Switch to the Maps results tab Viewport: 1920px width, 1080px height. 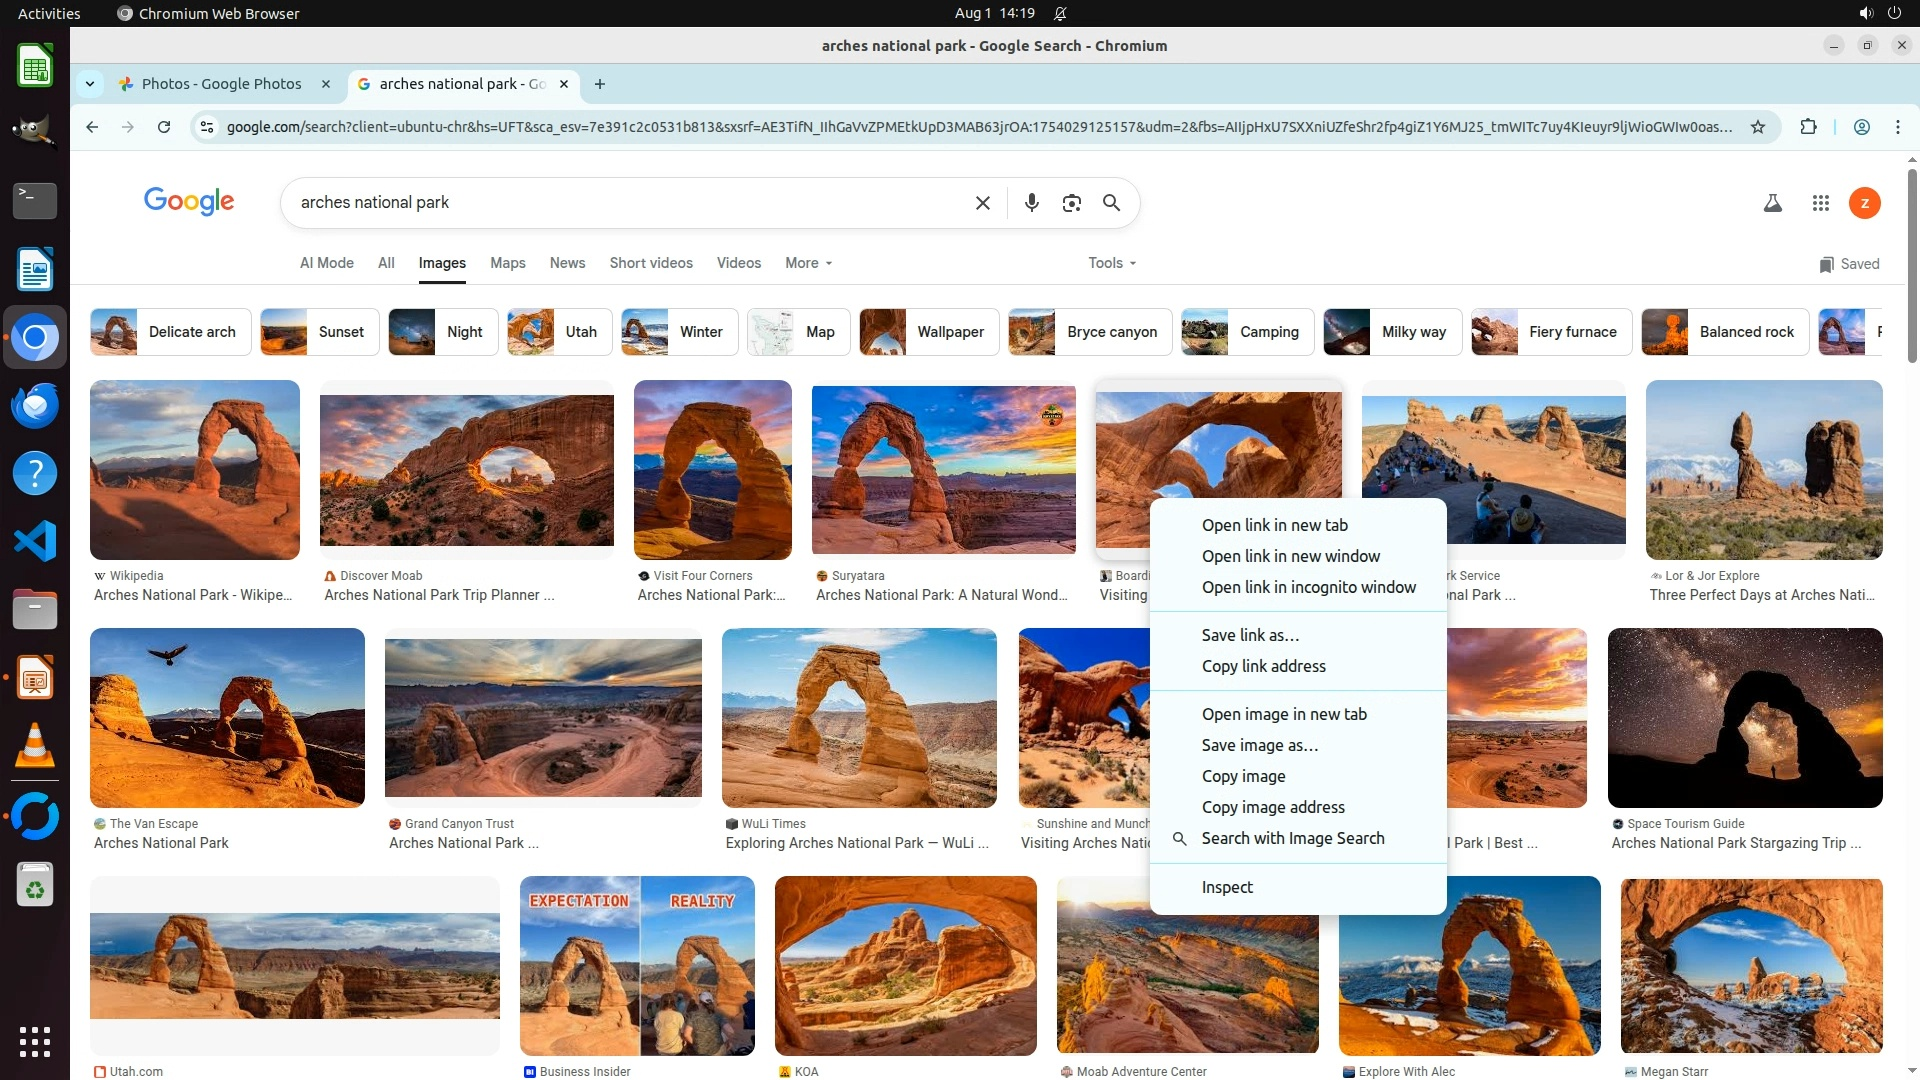click(507, 263)
